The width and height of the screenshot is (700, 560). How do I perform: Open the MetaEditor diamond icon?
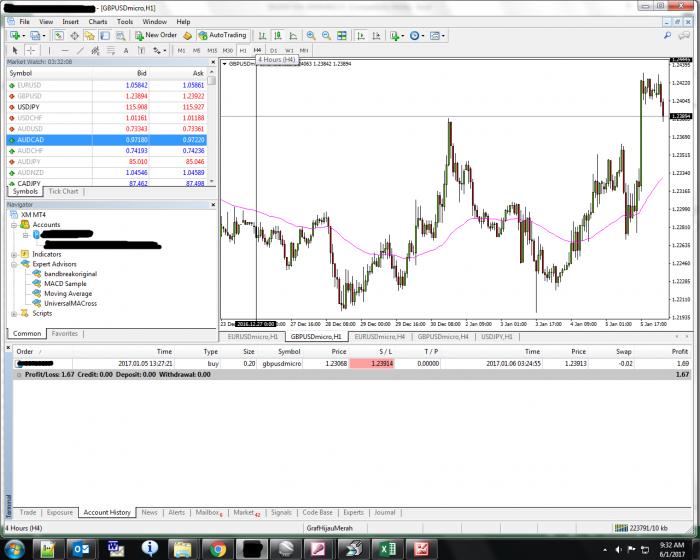point(188,35)
